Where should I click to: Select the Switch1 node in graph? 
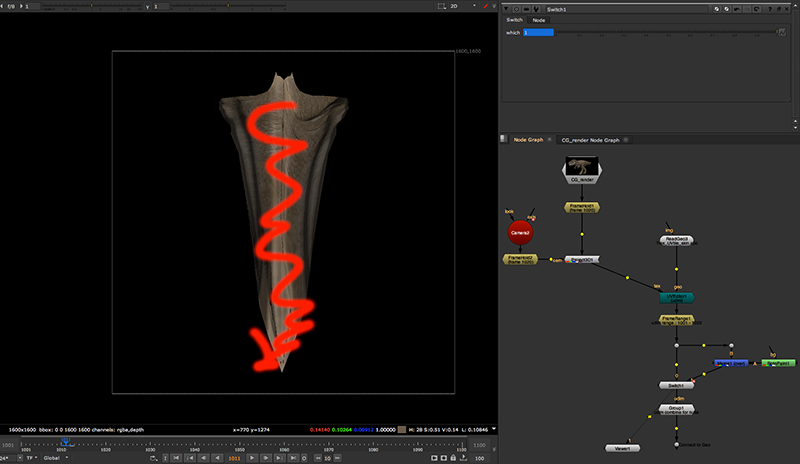click(x=676, y=384)
